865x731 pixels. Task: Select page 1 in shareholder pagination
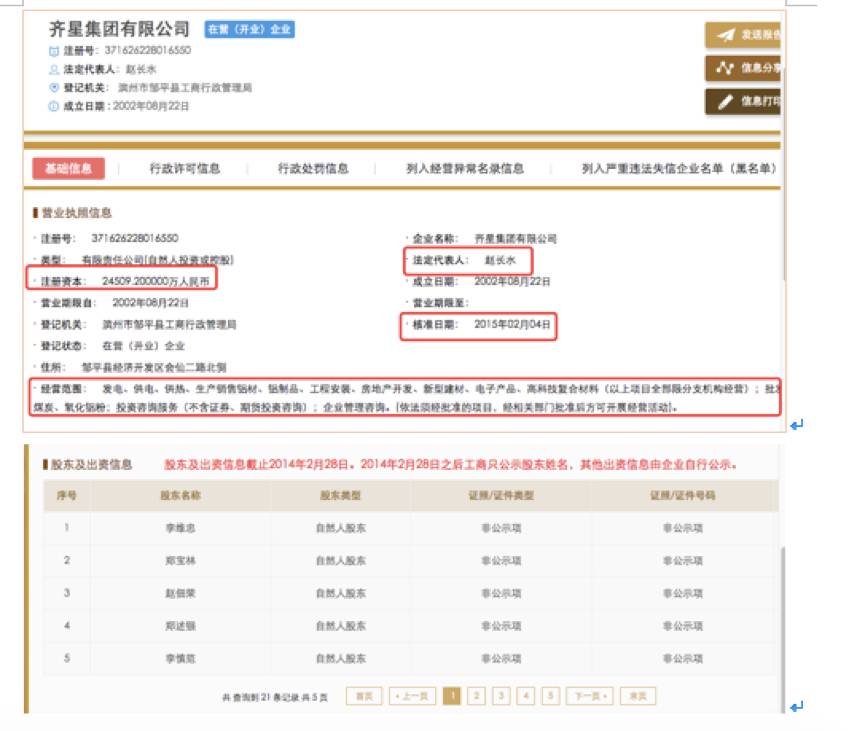pos(452,696)
